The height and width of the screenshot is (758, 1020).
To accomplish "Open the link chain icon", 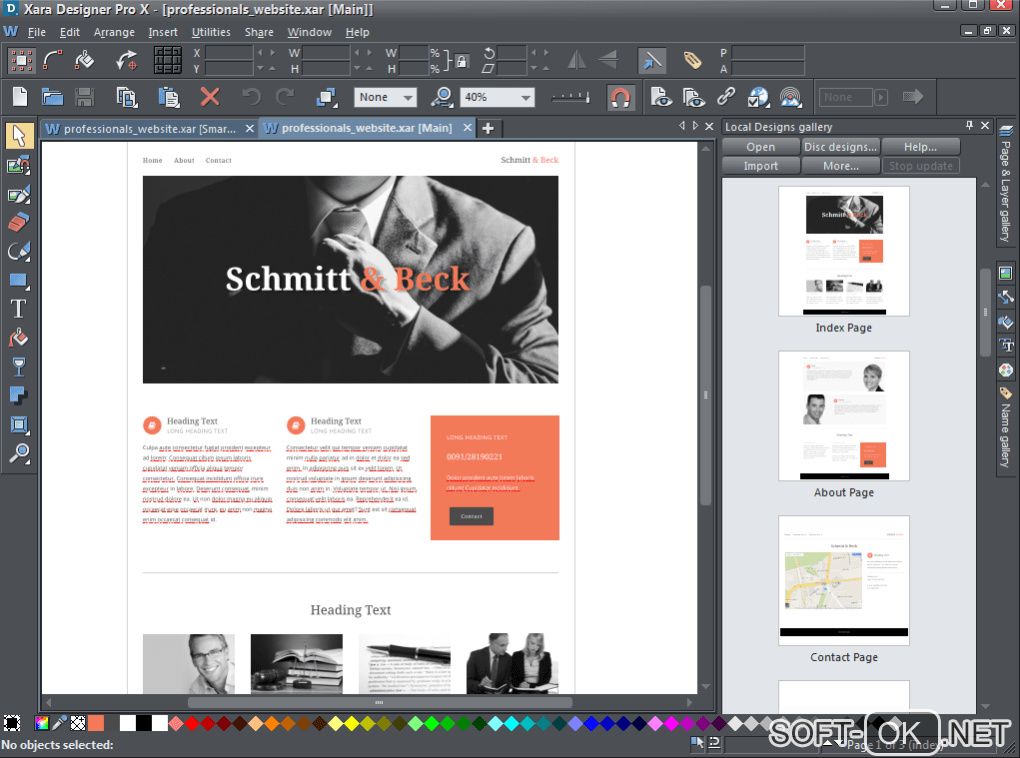I will click(726, 98).
